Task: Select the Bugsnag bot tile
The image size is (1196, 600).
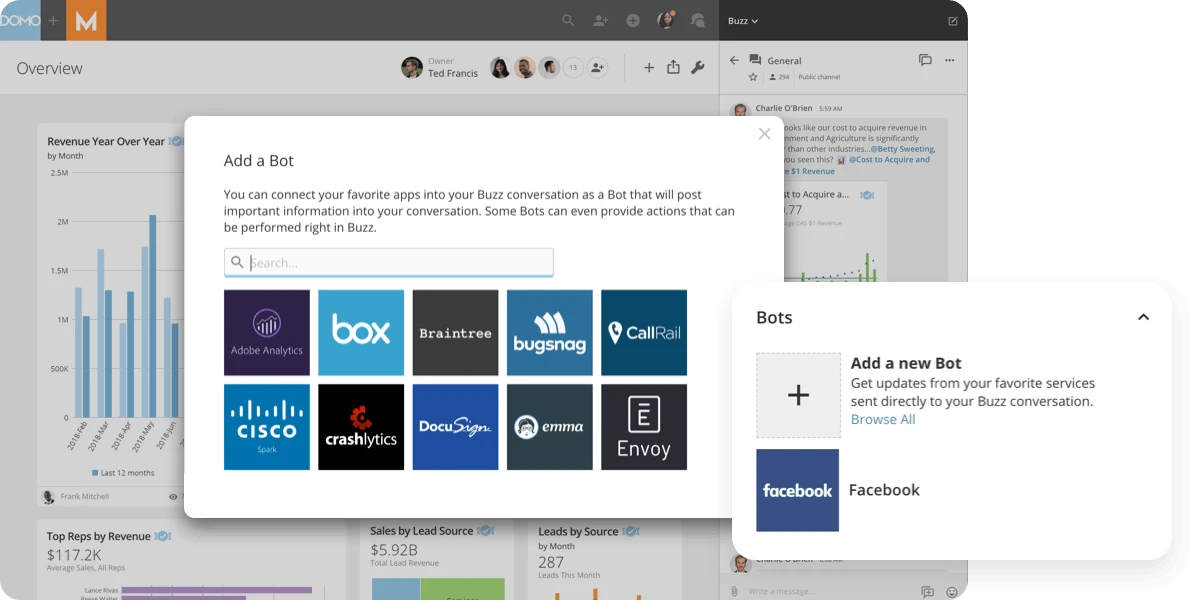Action: pos(549,332)
